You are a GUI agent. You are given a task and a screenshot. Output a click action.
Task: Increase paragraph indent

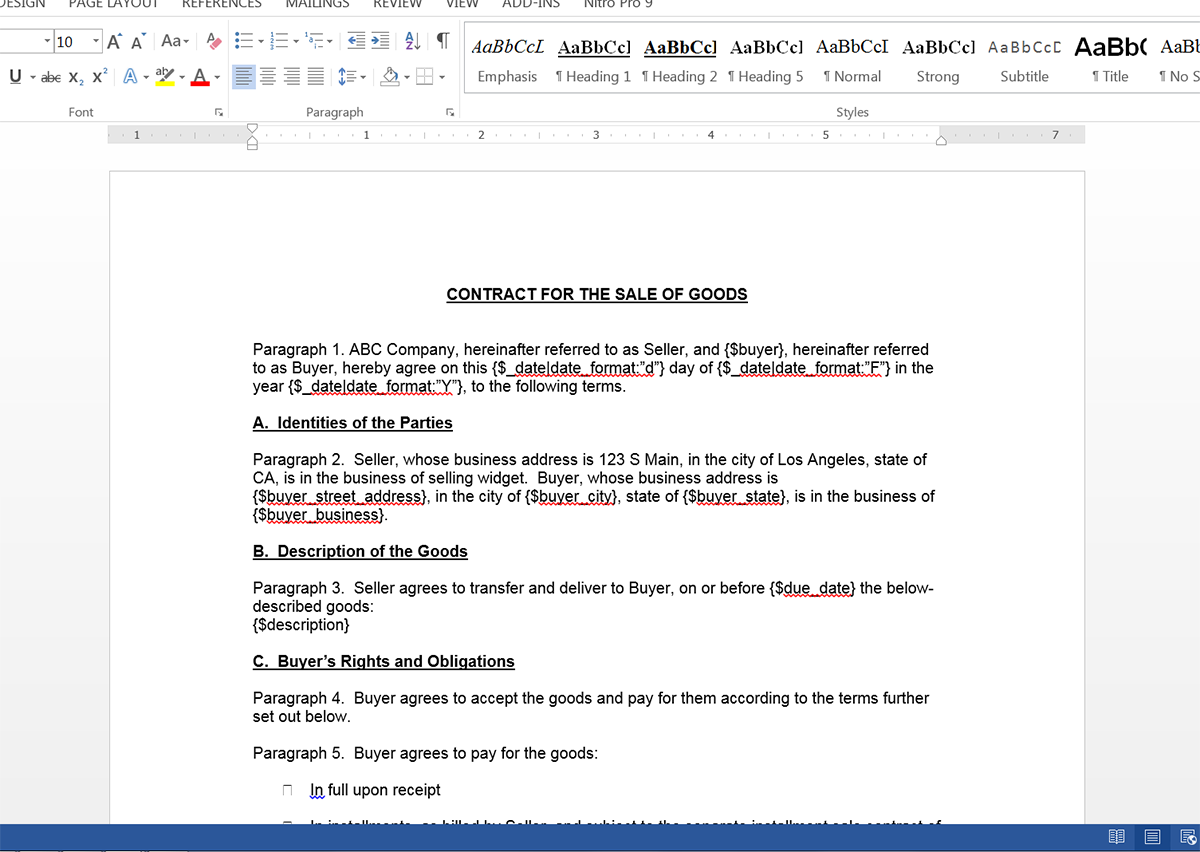click(381, 41)
